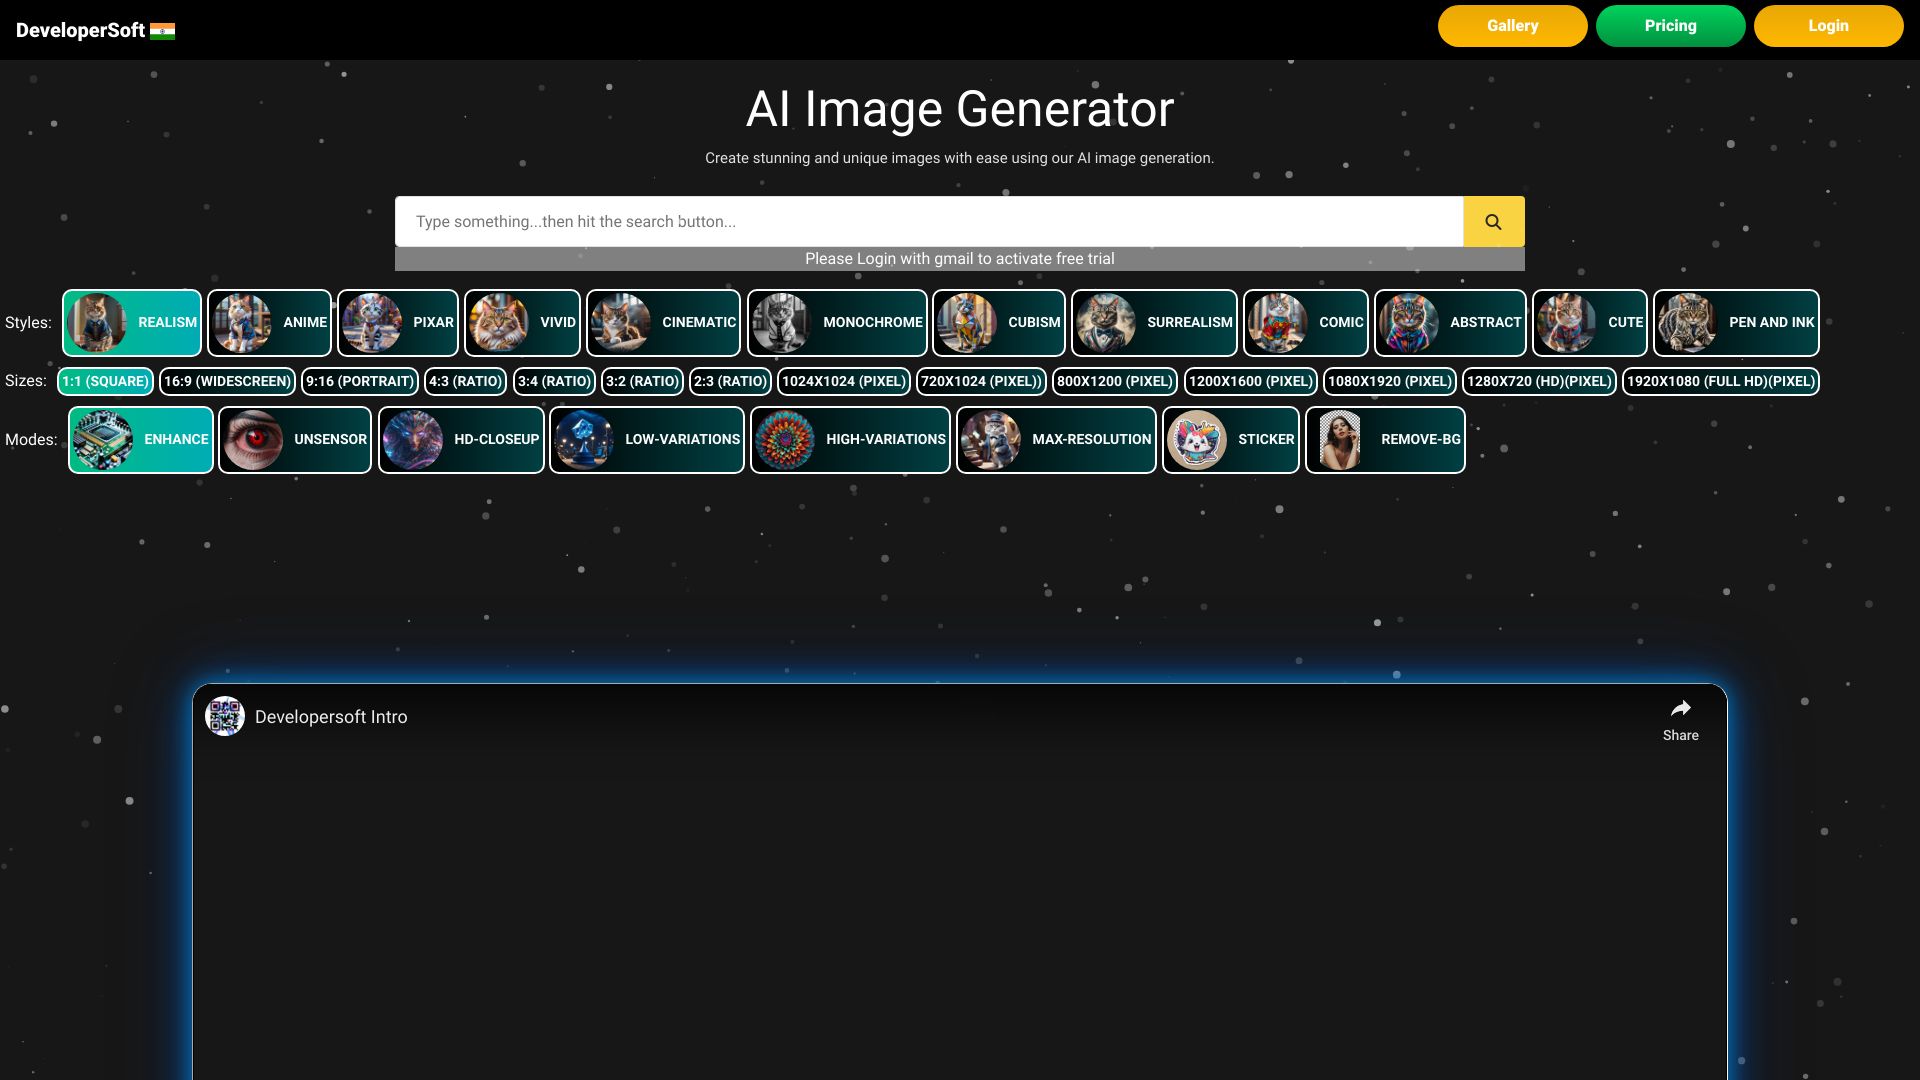Toggle the UNSENSOR mode
Image resolution: width=1920 pixels, height=1080 pixels.
295,439
